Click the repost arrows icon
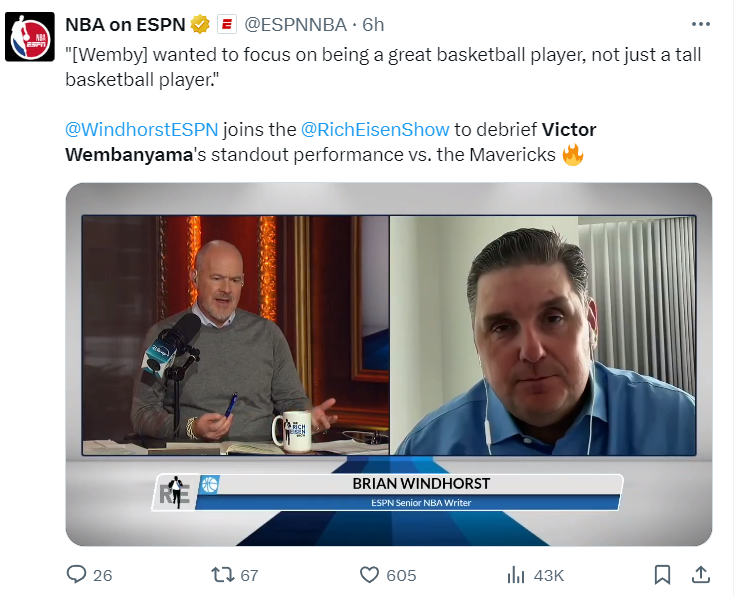Viewport: 737px width, 596px height. coord(222,575)
